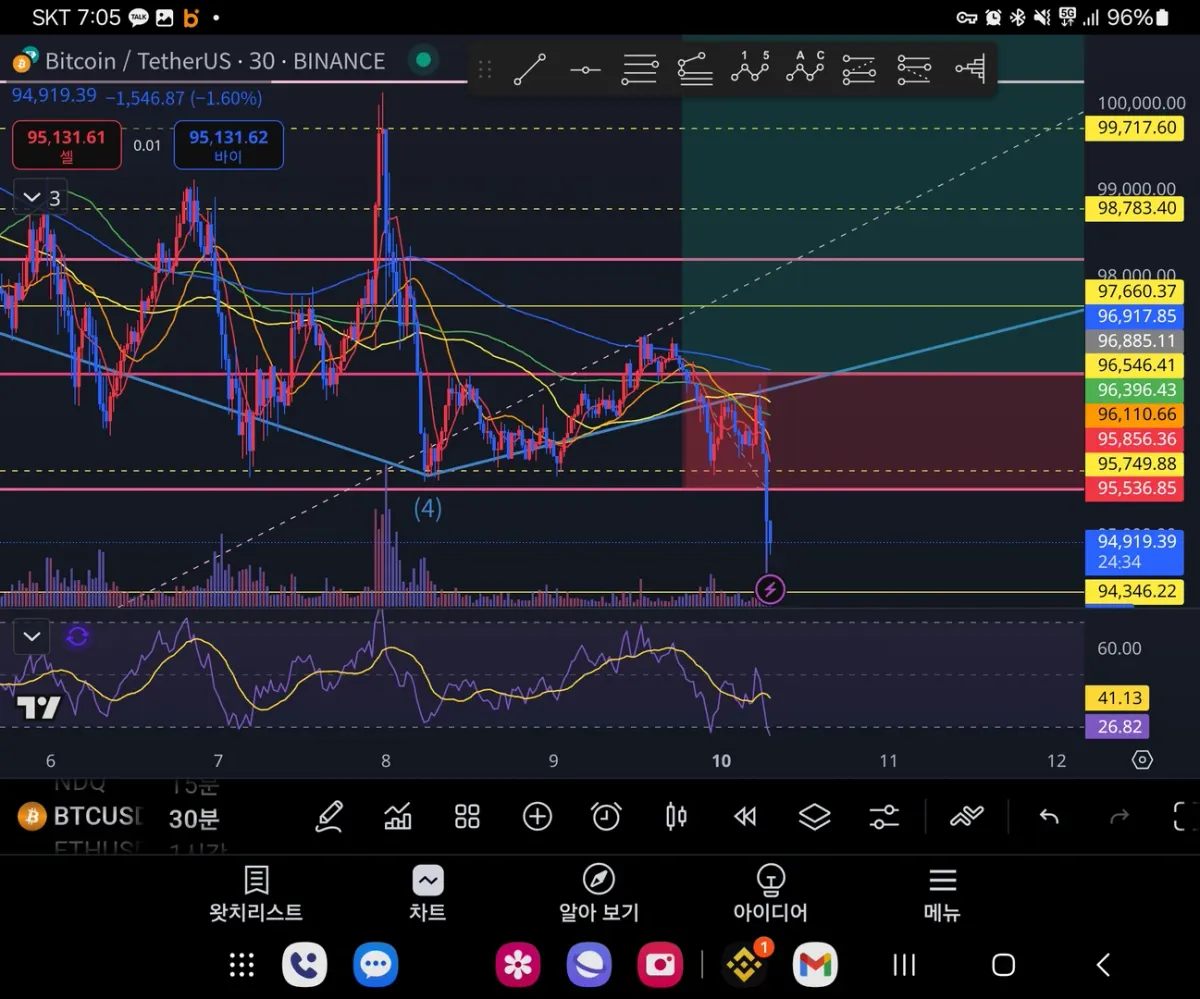The height and width of the screenshot is (999, 1200).
Task: Open the 아이디어 tab
Action: [770, 894]
